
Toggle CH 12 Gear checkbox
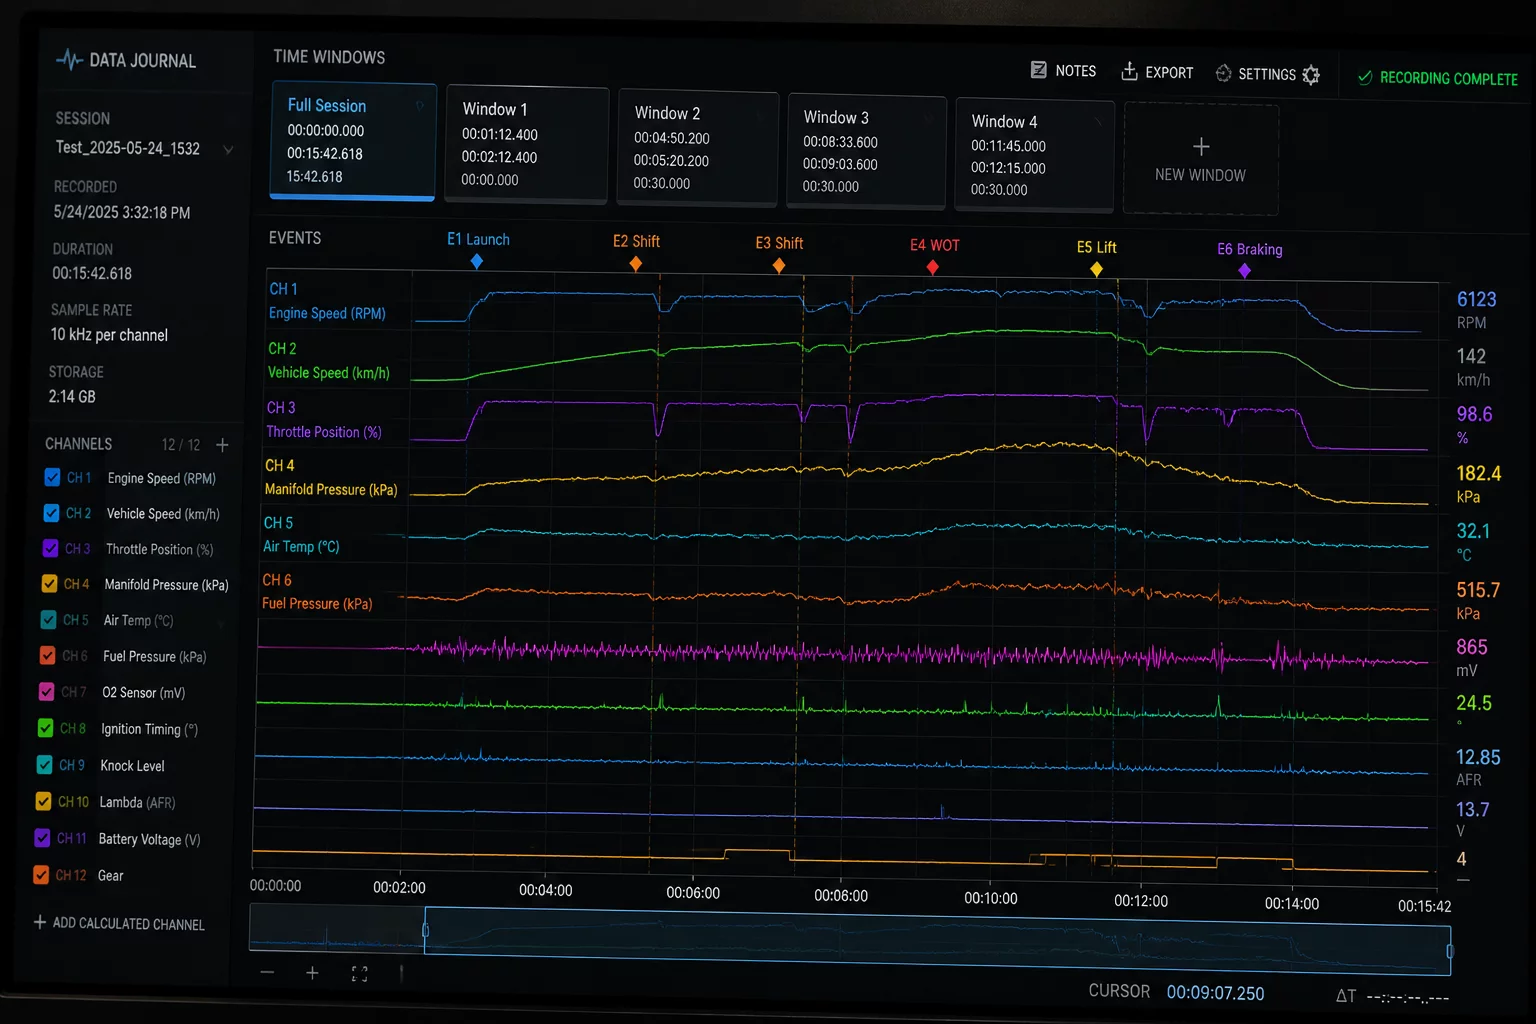pyautogui.click(x=41, y=874)
